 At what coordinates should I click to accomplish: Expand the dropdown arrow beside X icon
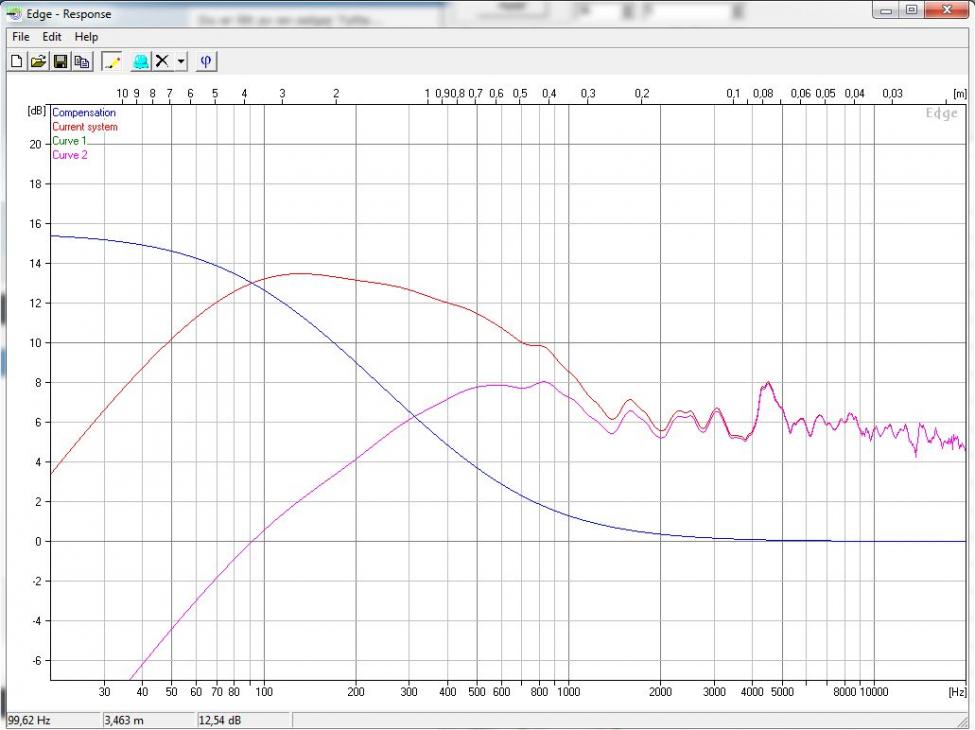click(181, 62)
